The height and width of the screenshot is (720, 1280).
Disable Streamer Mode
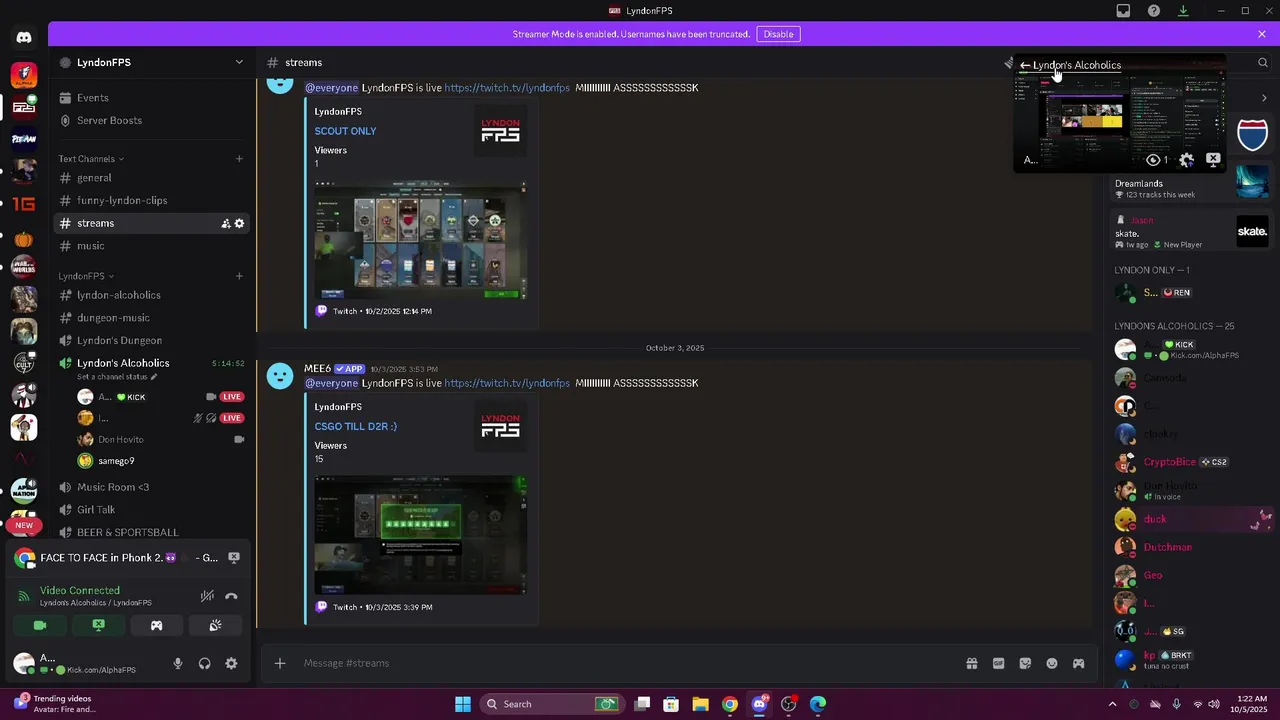pyautogui.click(x=778, y=34)
